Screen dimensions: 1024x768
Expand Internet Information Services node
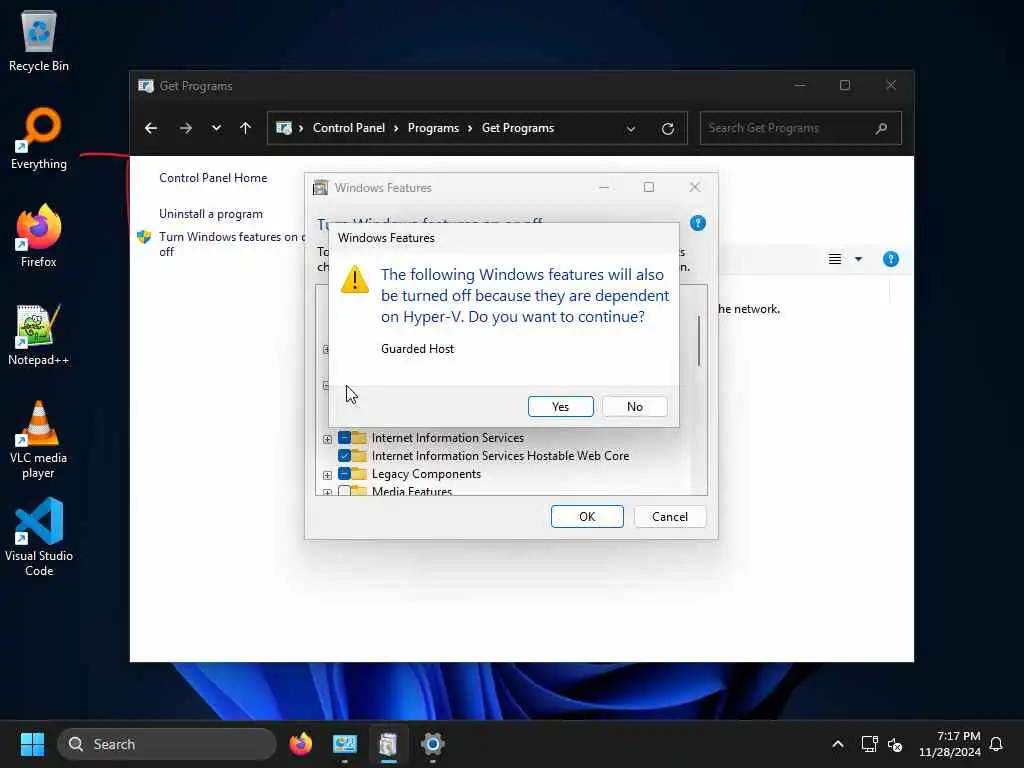click(x=327, y=439)
